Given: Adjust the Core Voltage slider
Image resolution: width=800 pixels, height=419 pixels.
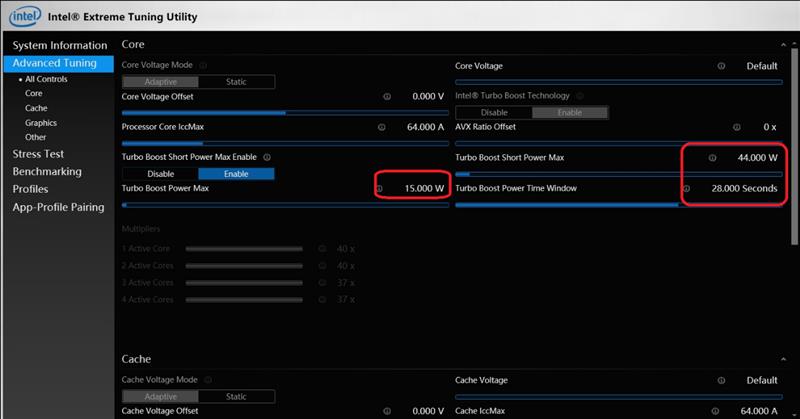Looking at the screenshot, I should click(619, 82).
